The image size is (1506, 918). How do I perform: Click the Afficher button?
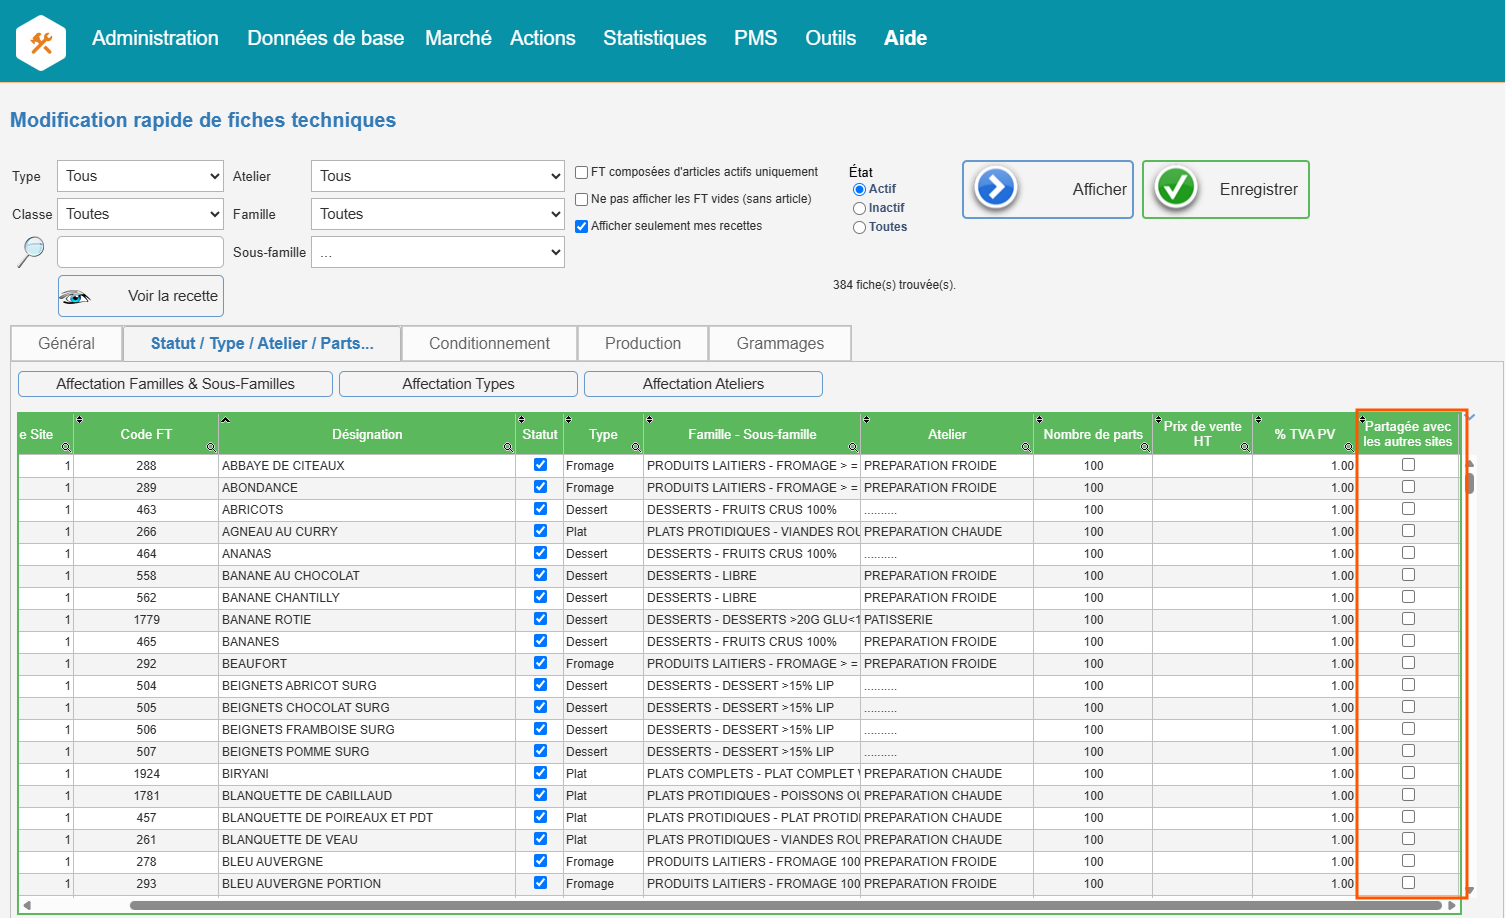pyautogui.click(x=1048, y=189)
